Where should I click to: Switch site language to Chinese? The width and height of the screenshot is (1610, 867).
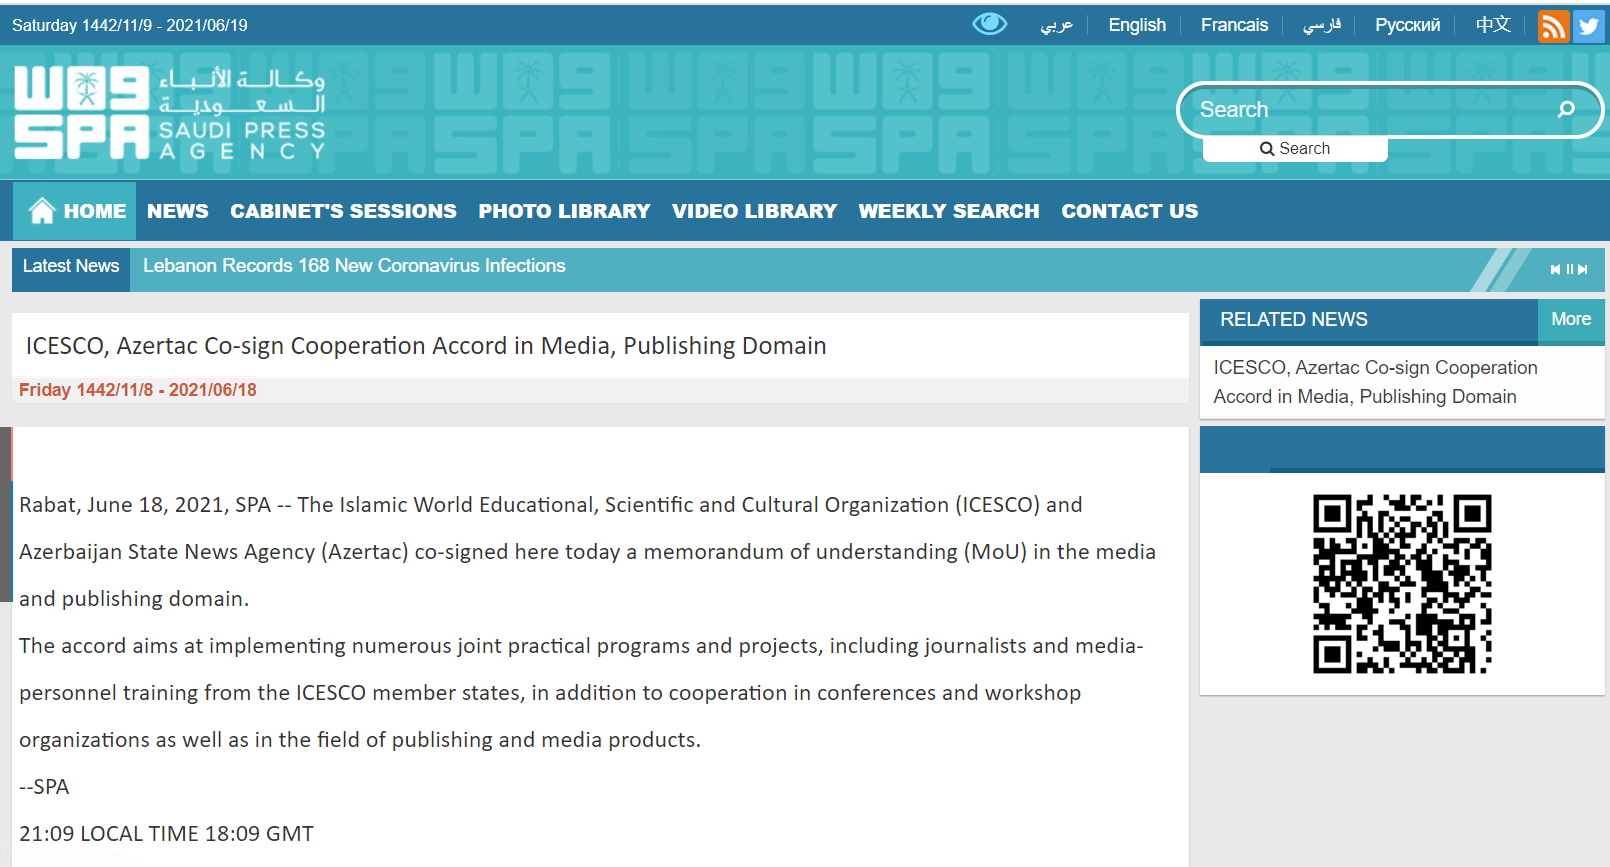1493,25
